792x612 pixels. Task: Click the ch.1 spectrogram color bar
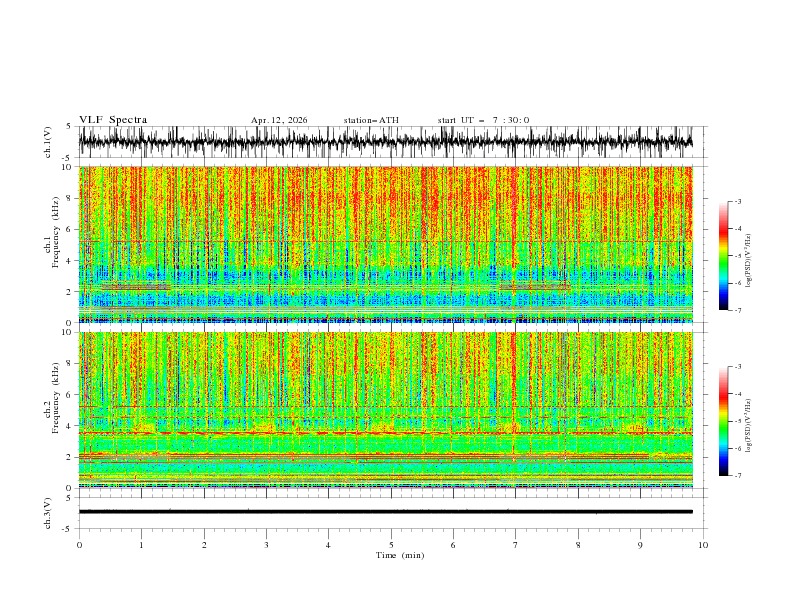click(724, 256)
